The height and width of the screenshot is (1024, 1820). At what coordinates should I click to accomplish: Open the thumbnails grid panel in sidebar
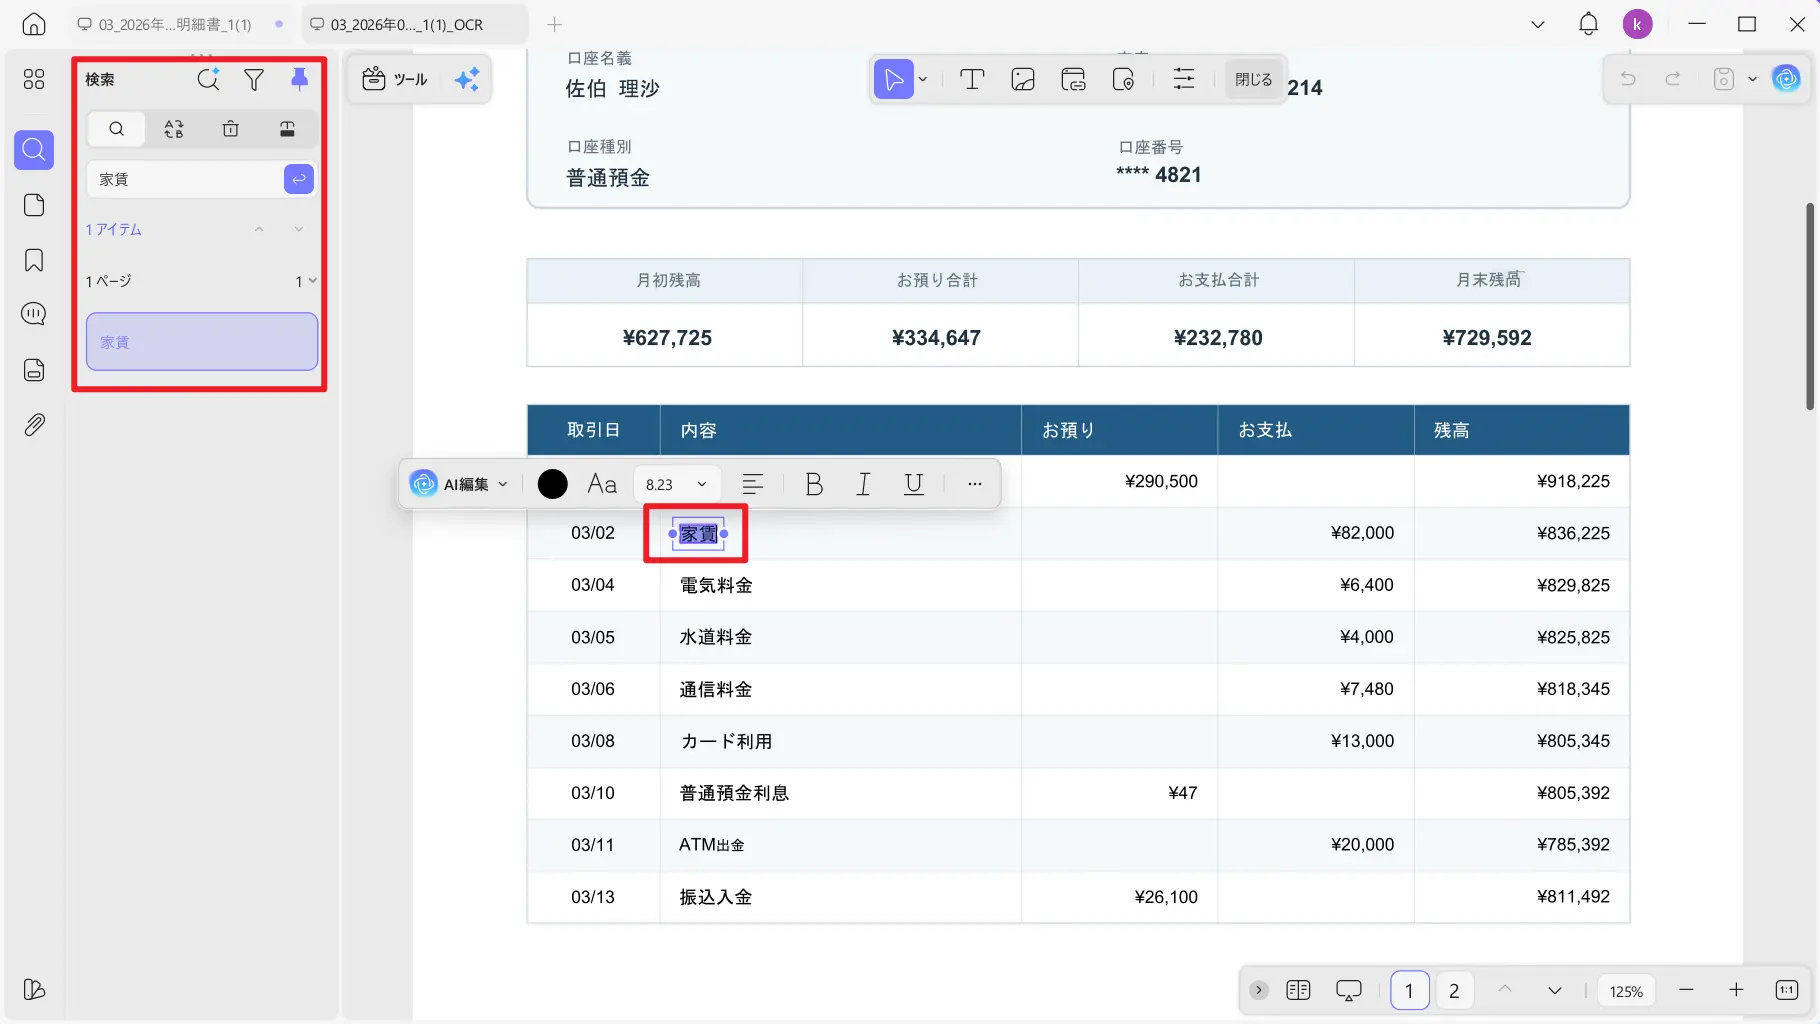click(34, 79)
